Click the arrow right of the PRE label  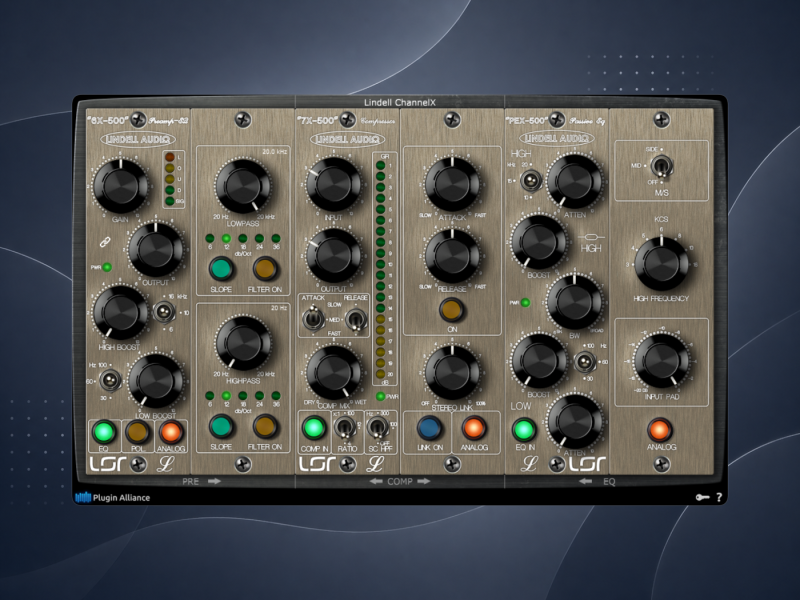(x=214, y=481)
